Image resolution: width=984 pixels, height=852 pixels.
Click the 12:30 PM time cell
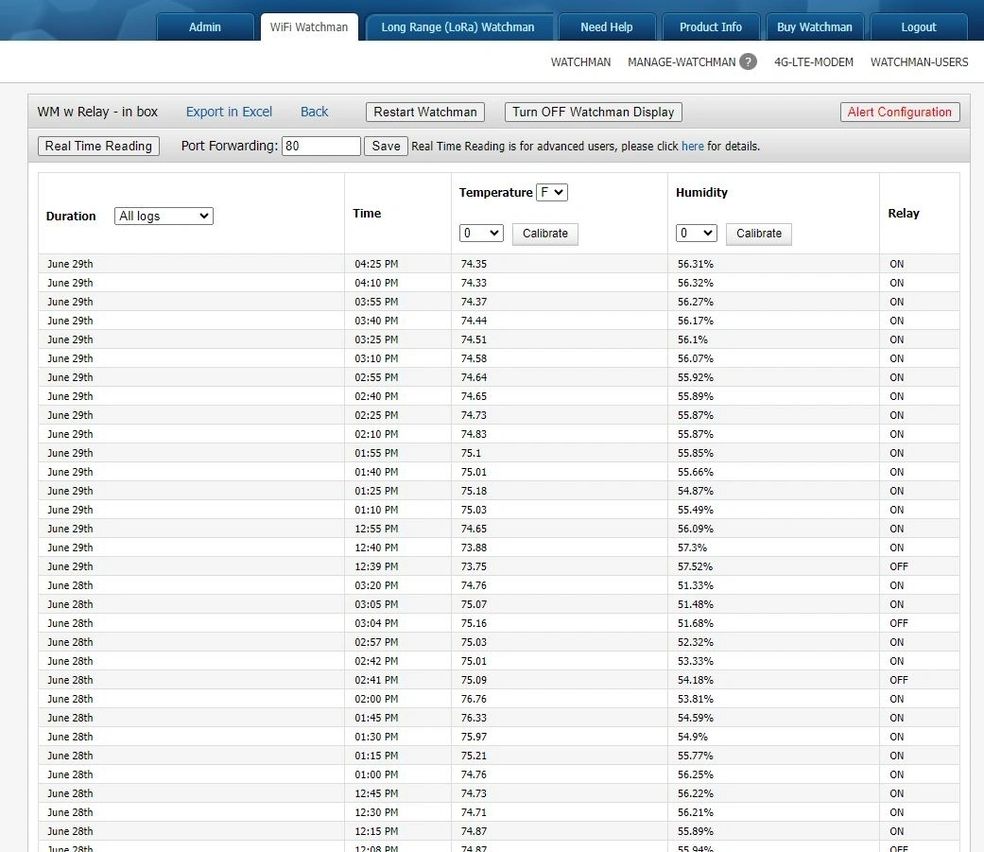tap(377, 812)
